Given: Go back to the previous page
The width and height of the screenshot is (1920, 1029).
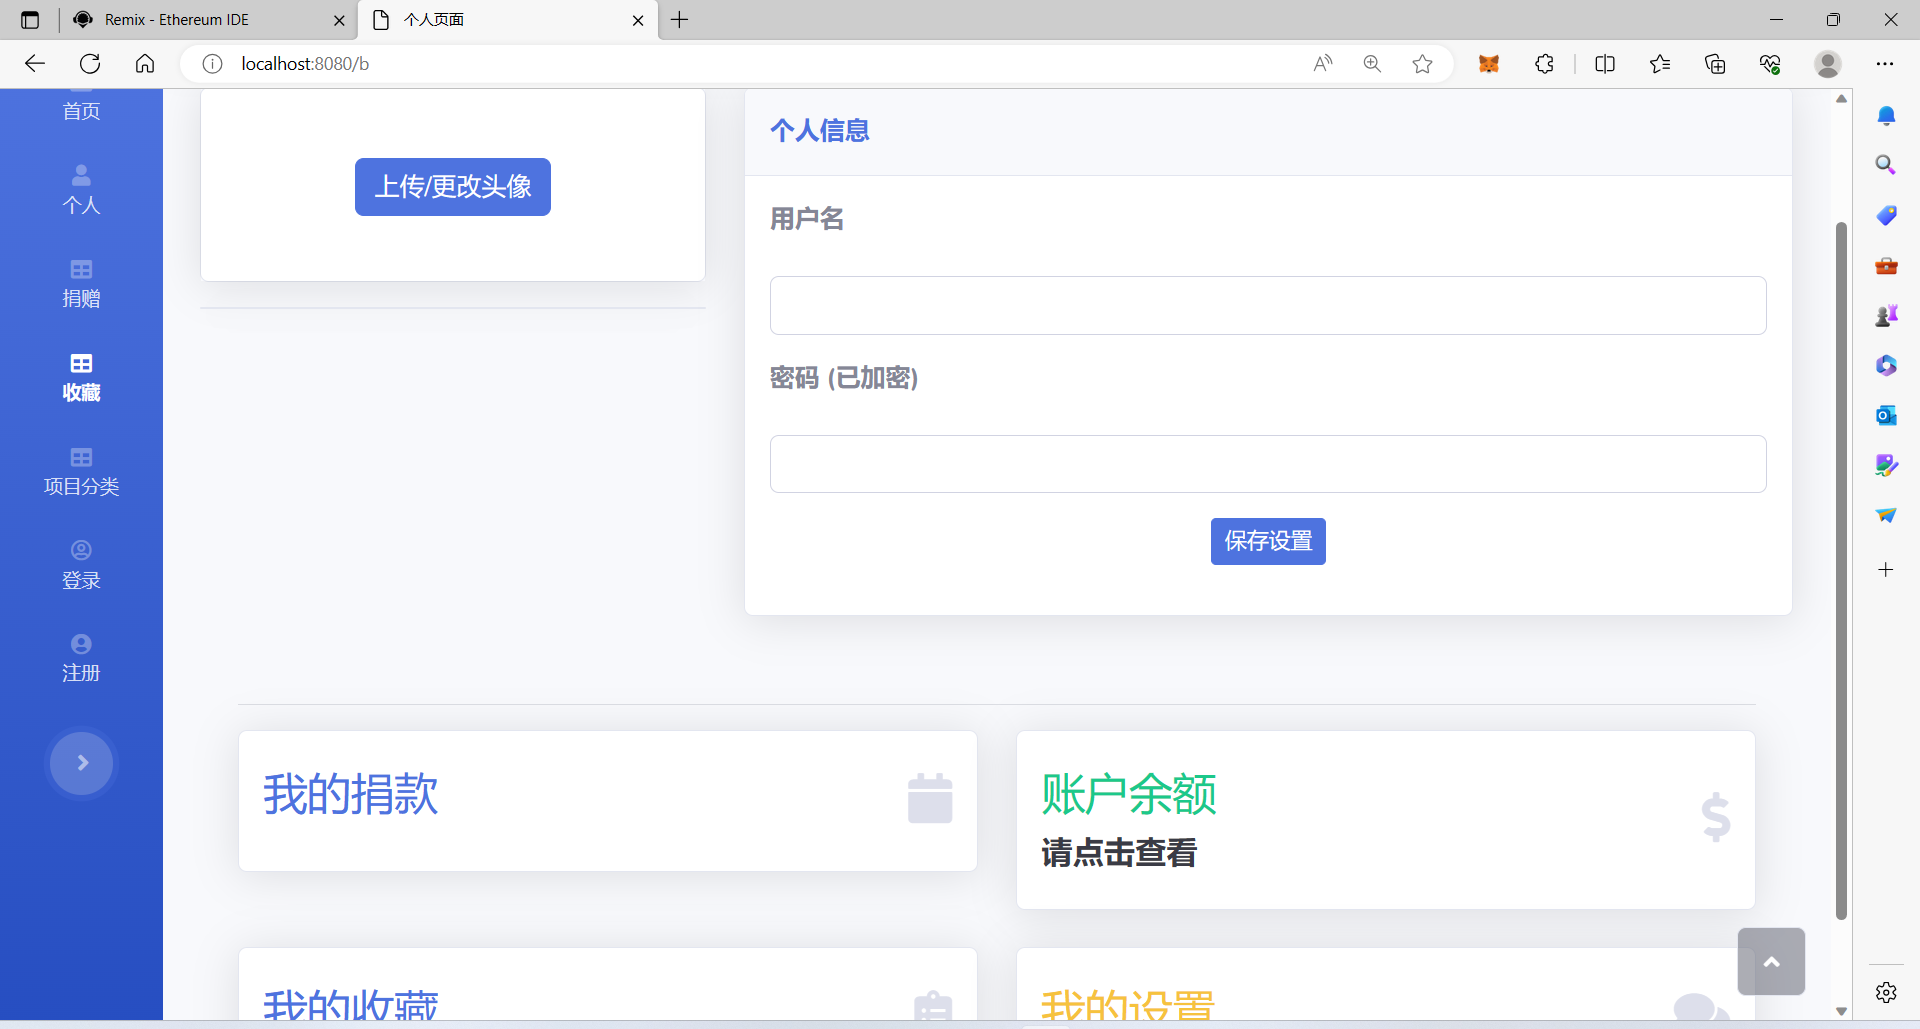Looking at the screenshot, I should 35,64.
